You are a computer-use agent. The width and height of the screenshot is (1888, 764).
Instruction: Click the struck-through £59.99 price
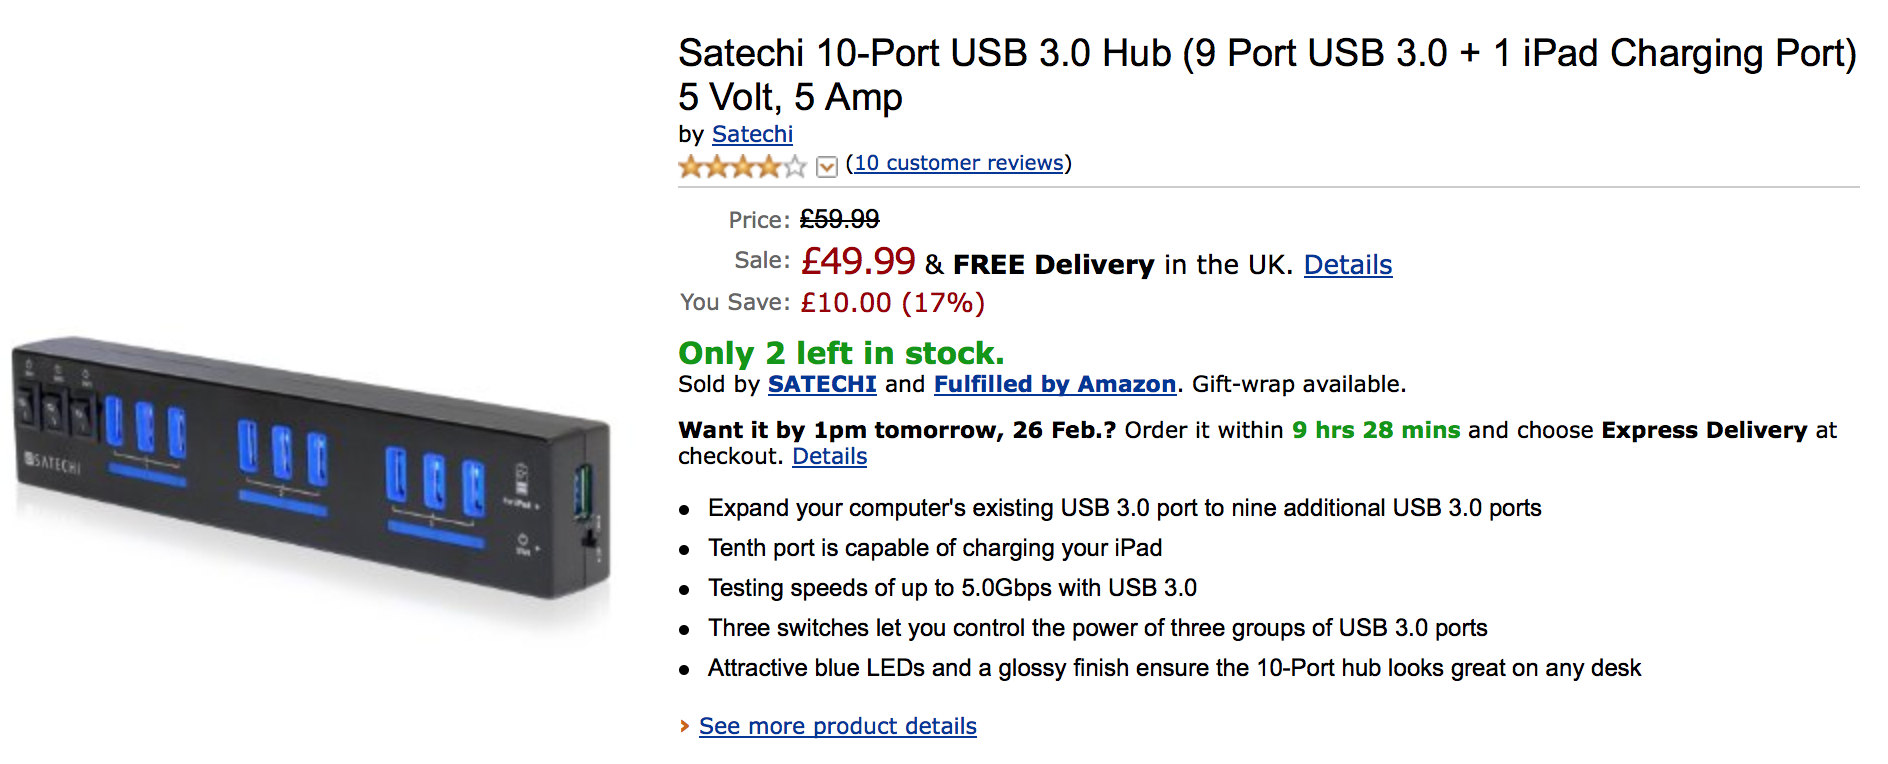click(839, 219)
